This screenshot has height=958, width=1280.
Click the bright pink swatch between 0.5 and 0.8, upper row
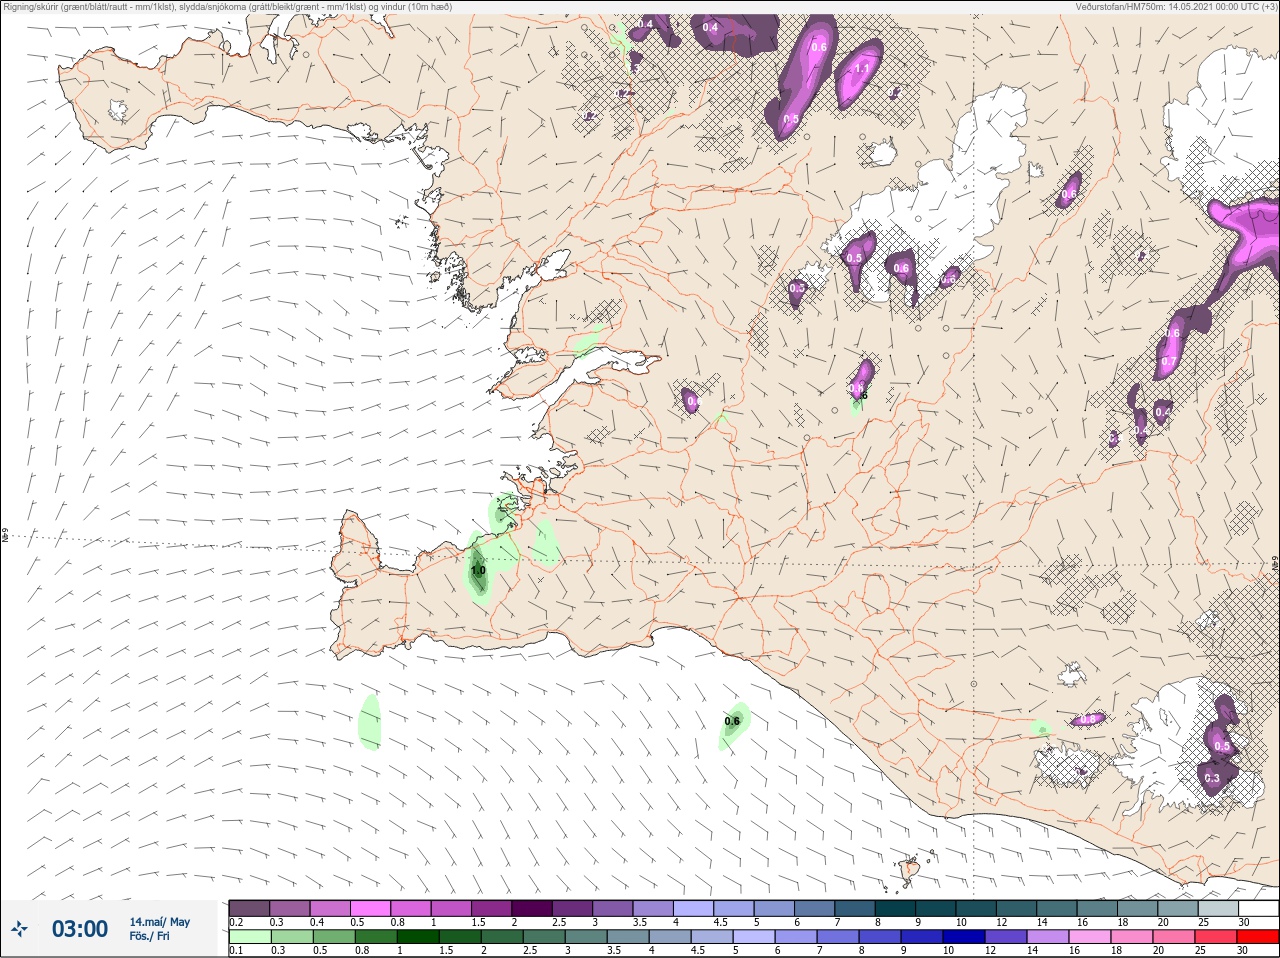point(372,908)
